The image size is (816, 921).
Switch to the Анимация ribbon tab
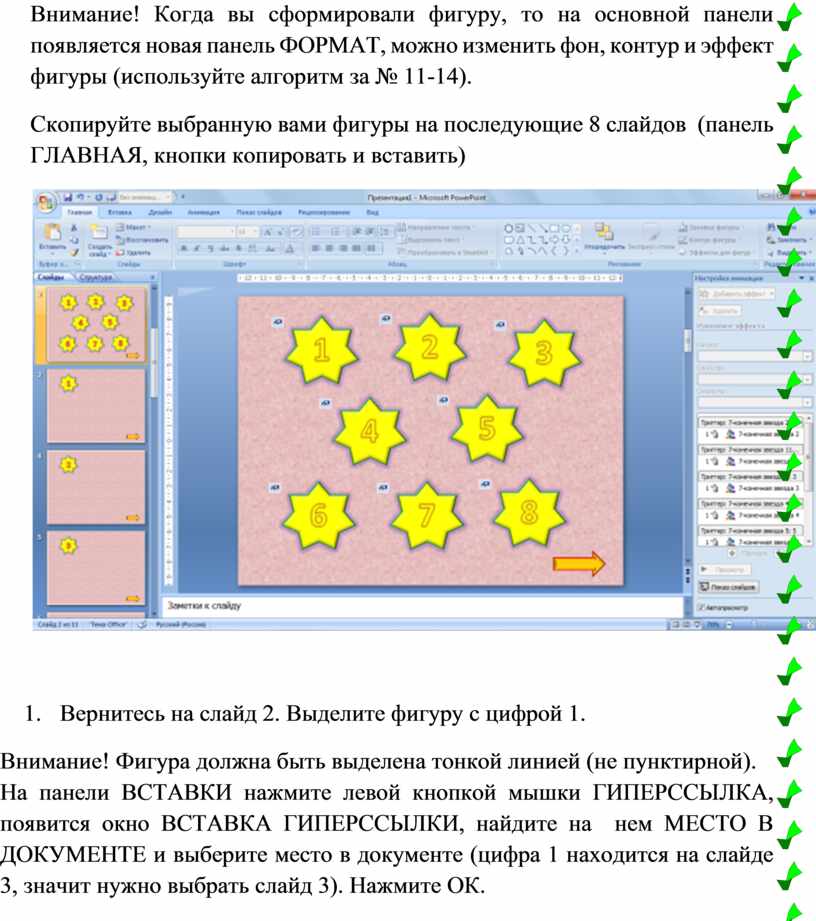(x=203, y=212)
